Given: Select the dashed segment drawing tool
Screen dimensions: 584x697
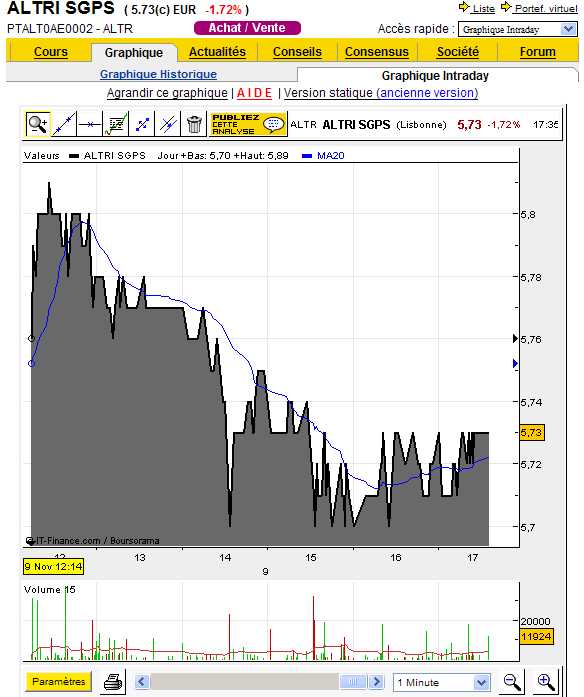Looking at the screenshot, I should click(142, 124).
